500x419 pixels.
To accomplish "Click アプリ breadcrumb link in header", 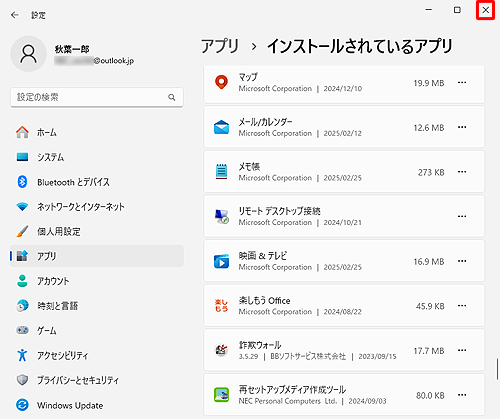I will (x=220, y=46).
